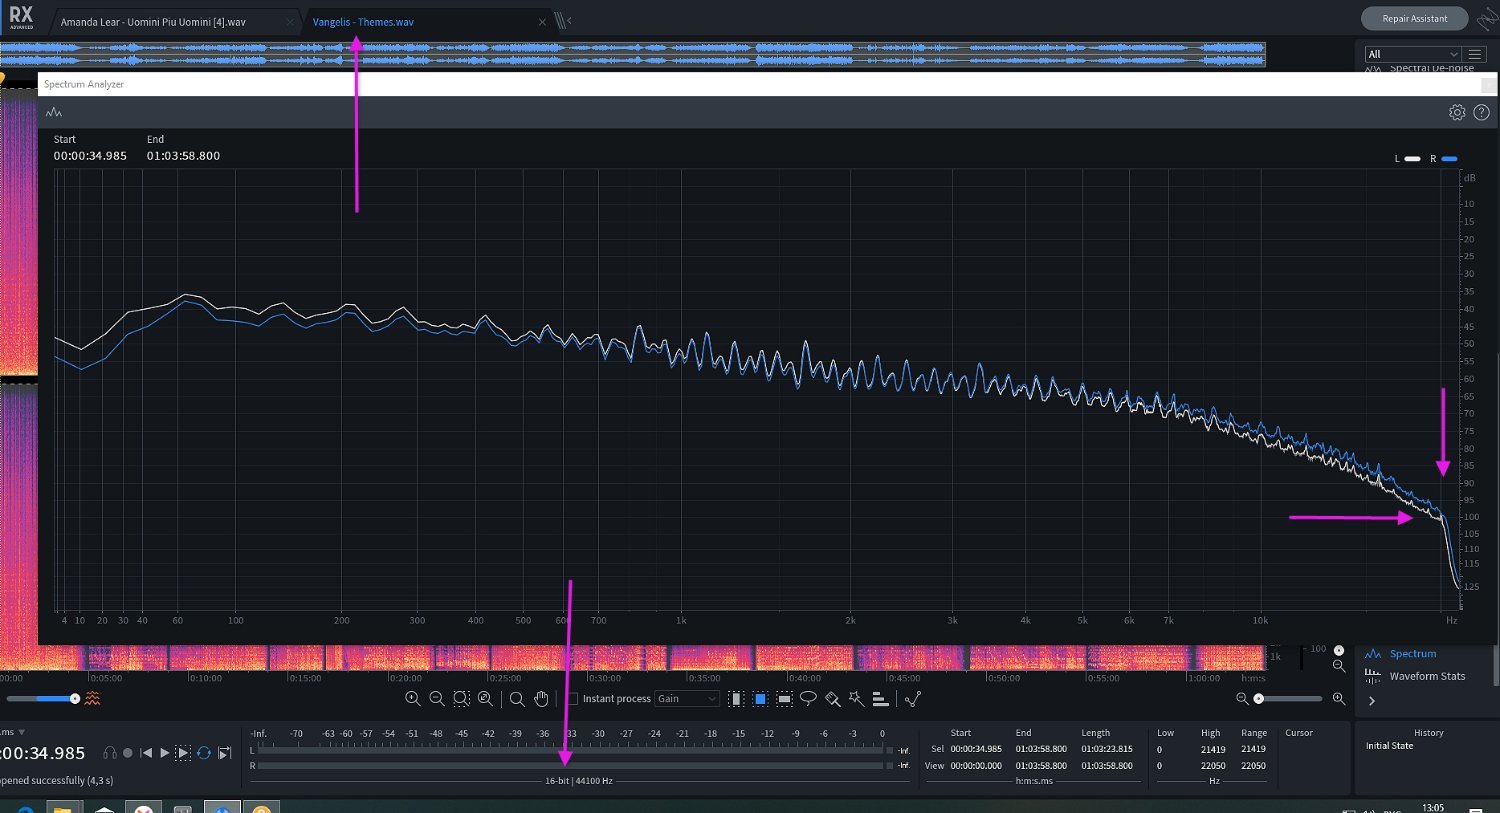Select the Time-Frequency selection tool
The height and width of the screenshot is (813, 1500).
coord(760,699)
